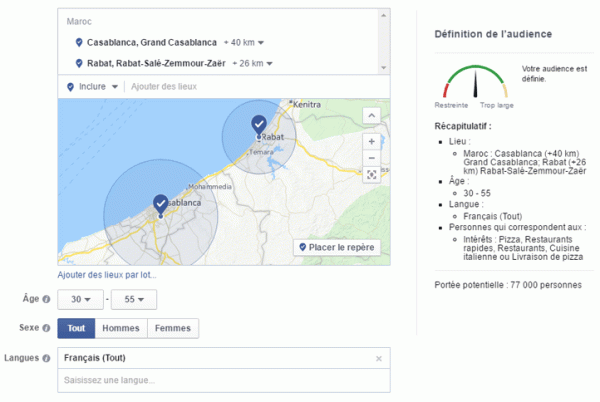This screenshot has width=600, height=402.
Task: Open the Inclure dropdown
Action: point(98,87)
